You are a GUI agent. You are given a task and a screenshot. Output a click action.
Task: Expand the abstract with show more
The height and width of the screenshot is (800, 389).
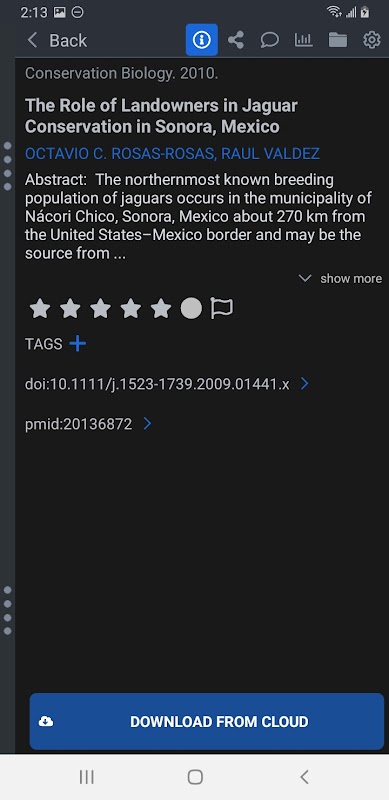point(340,279)
